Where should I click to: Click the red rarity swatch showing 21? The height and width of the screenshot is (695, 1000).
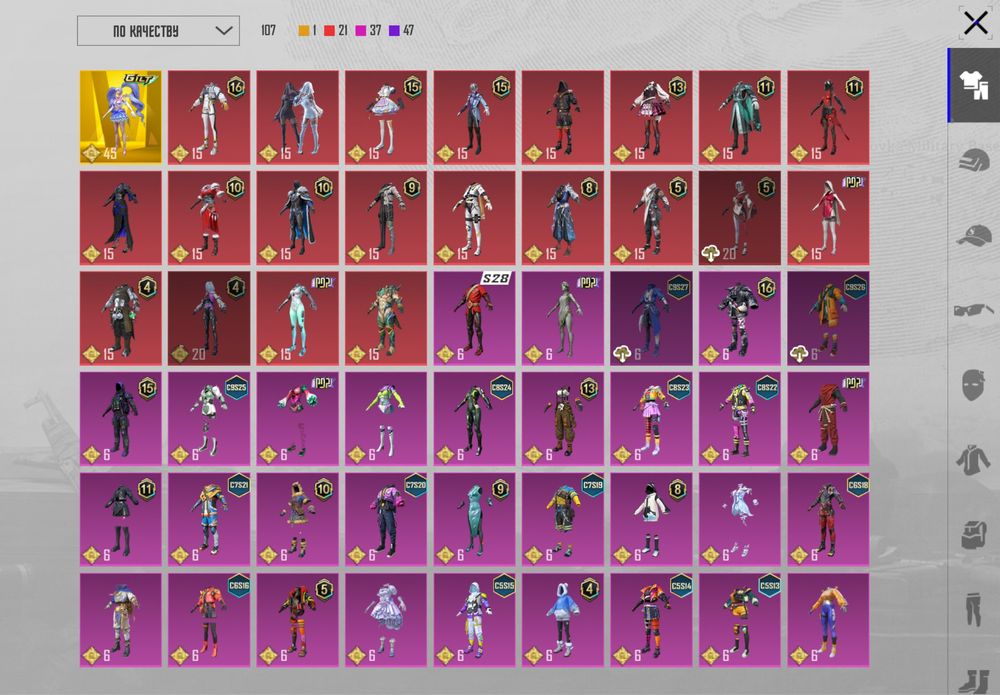point(329,31)
